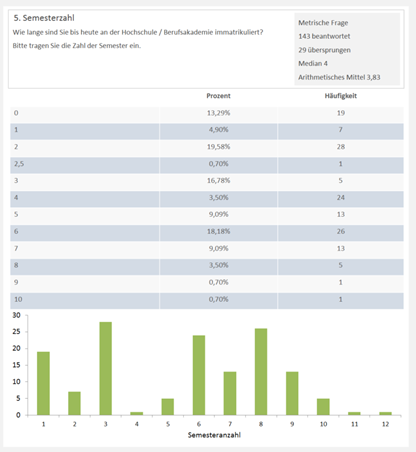Select the 'Häufigkeit' column header
416x452 pixels.
(341, 96)
